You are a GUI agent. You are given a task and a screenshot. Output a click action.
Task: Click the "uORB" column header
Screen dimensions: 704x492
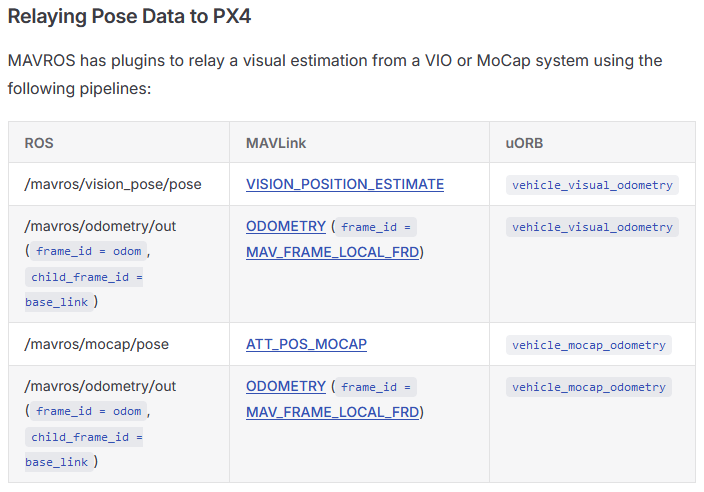coord(524,143)
